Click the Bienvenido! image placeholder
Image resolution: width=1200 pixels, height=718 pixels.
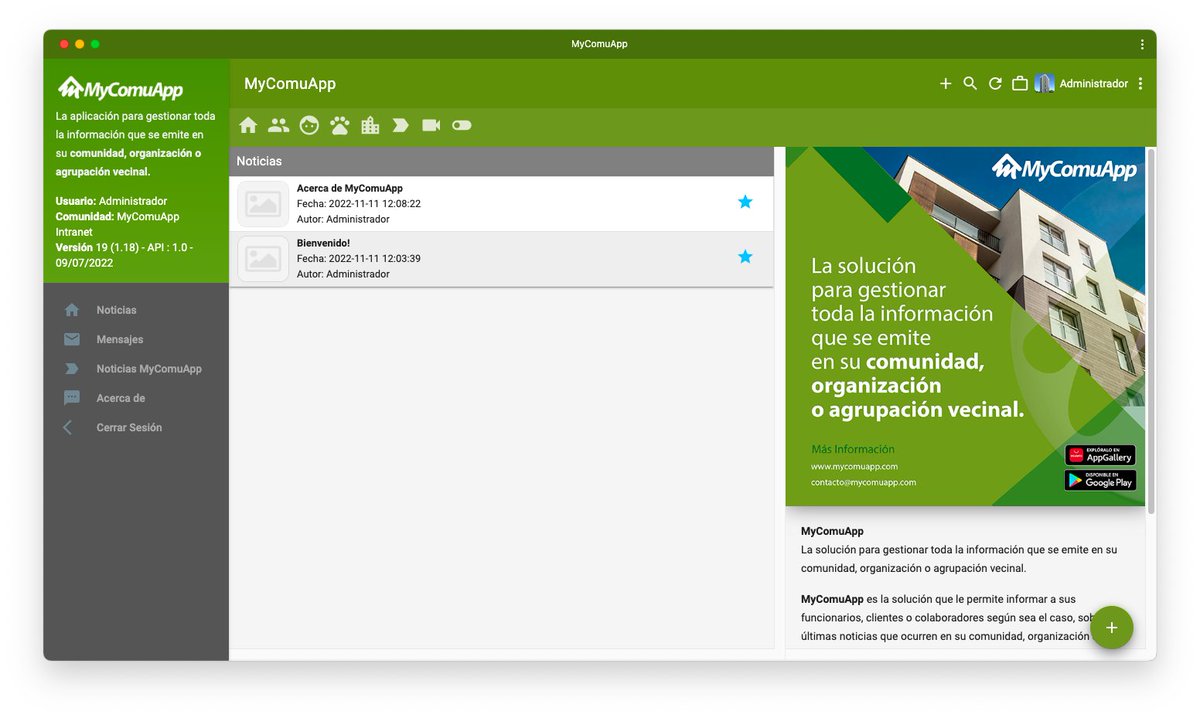pyautogui.click(x=263, y=259)
